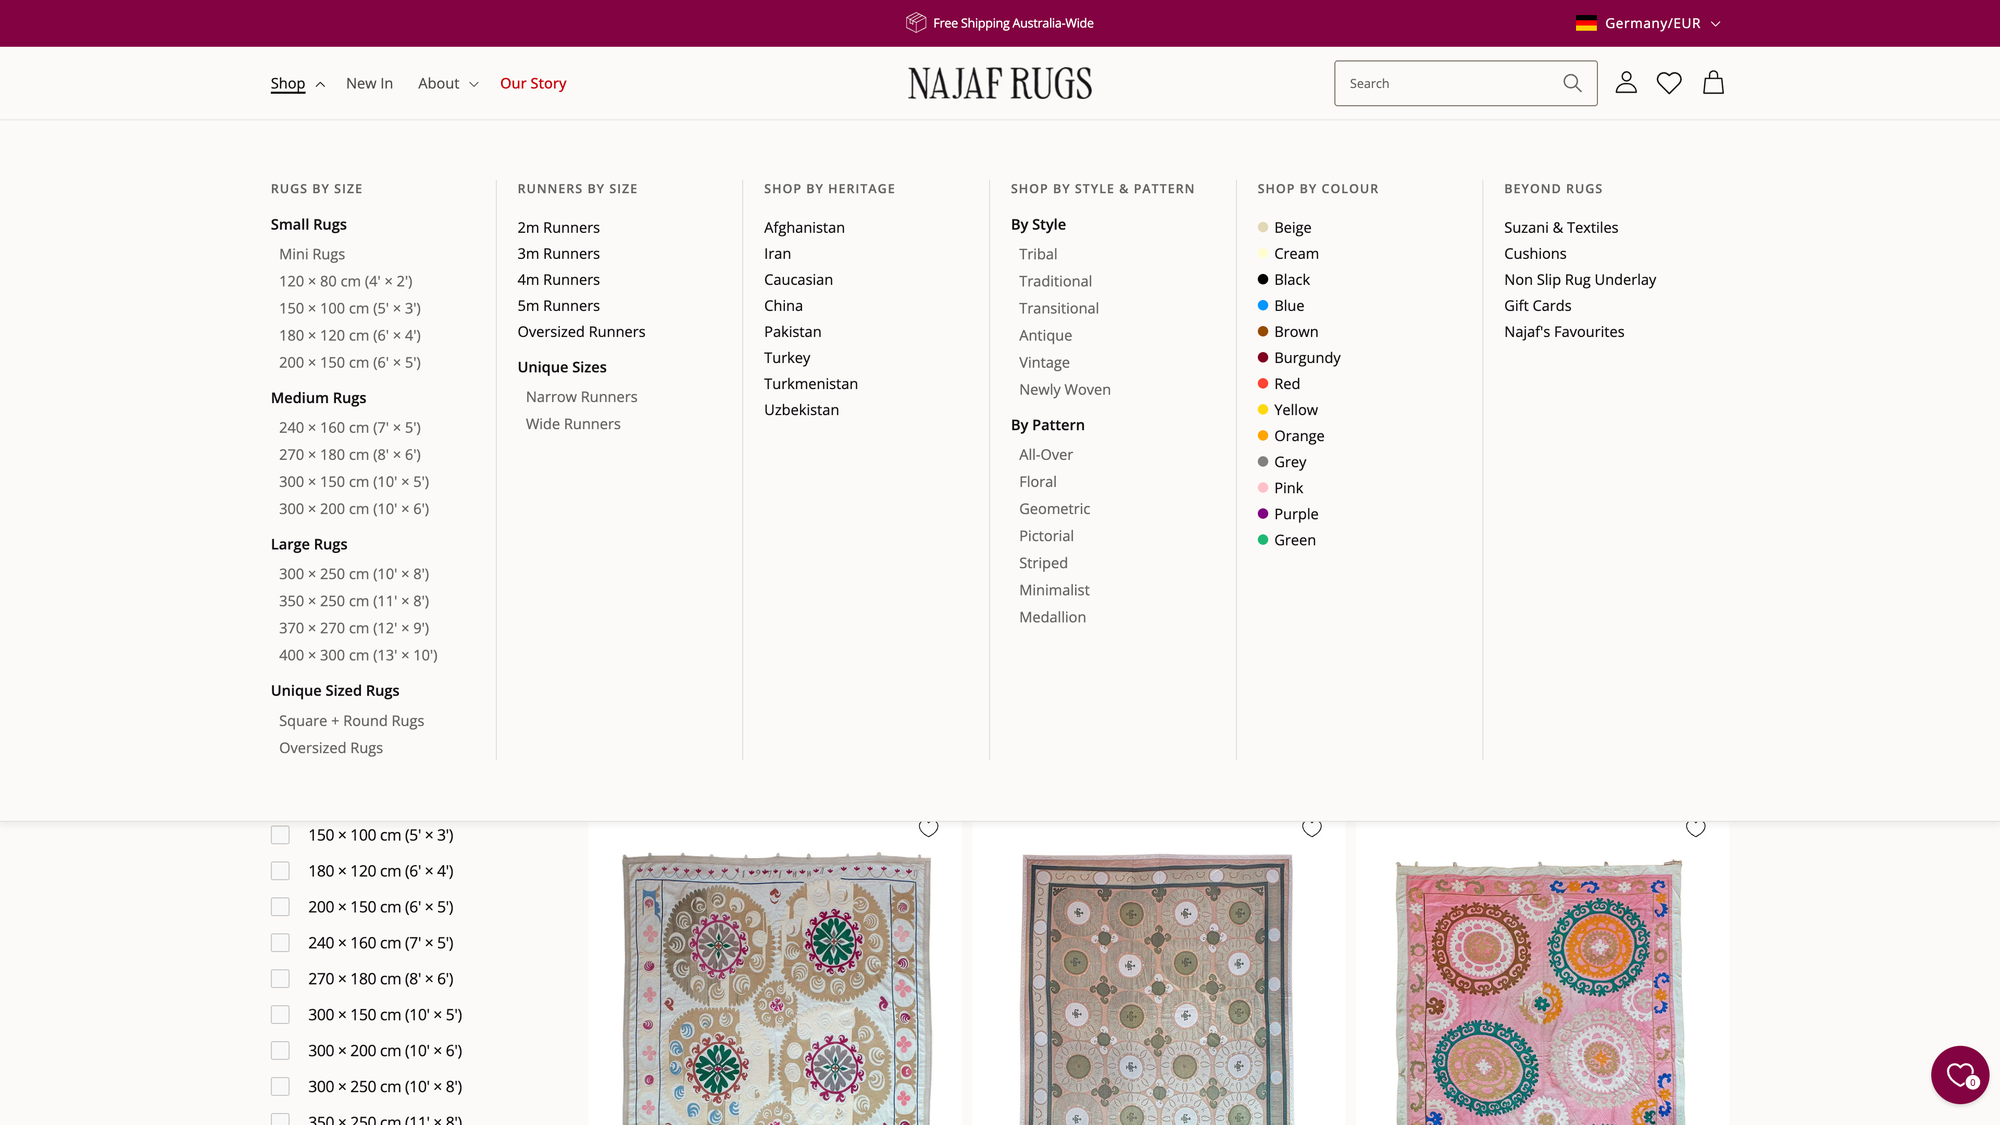Image resolution: width=2000 pixels, height=1125 pixels.
Task: Open Small Rugs category
Action: [309, 225]
